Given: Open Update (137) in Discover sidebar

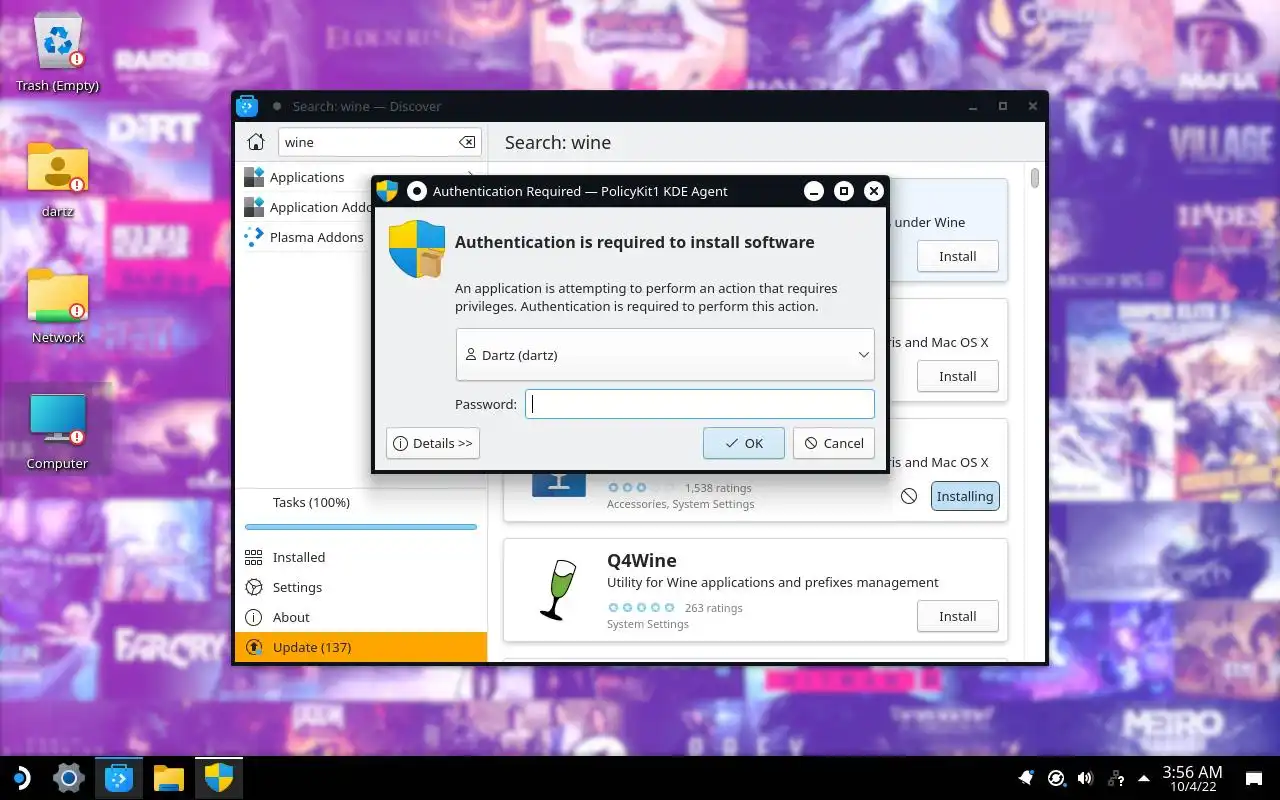Looking at the screenshot, I should point(360,647).
